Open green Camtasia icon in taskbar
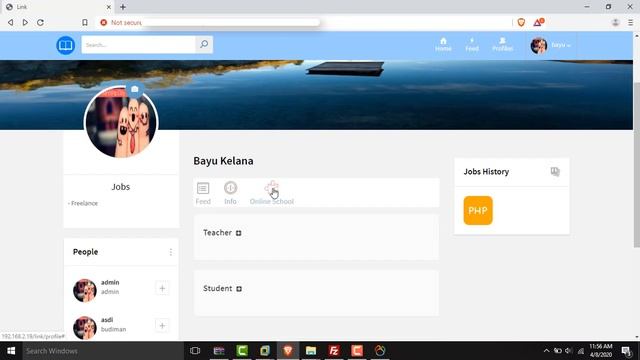 pos(242,351)
